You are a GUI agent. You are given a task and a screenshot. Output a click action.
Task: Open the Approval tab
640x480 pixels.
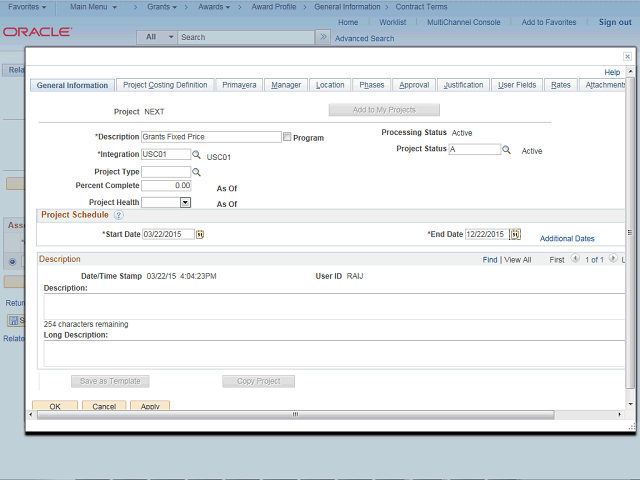pos(414,85)
